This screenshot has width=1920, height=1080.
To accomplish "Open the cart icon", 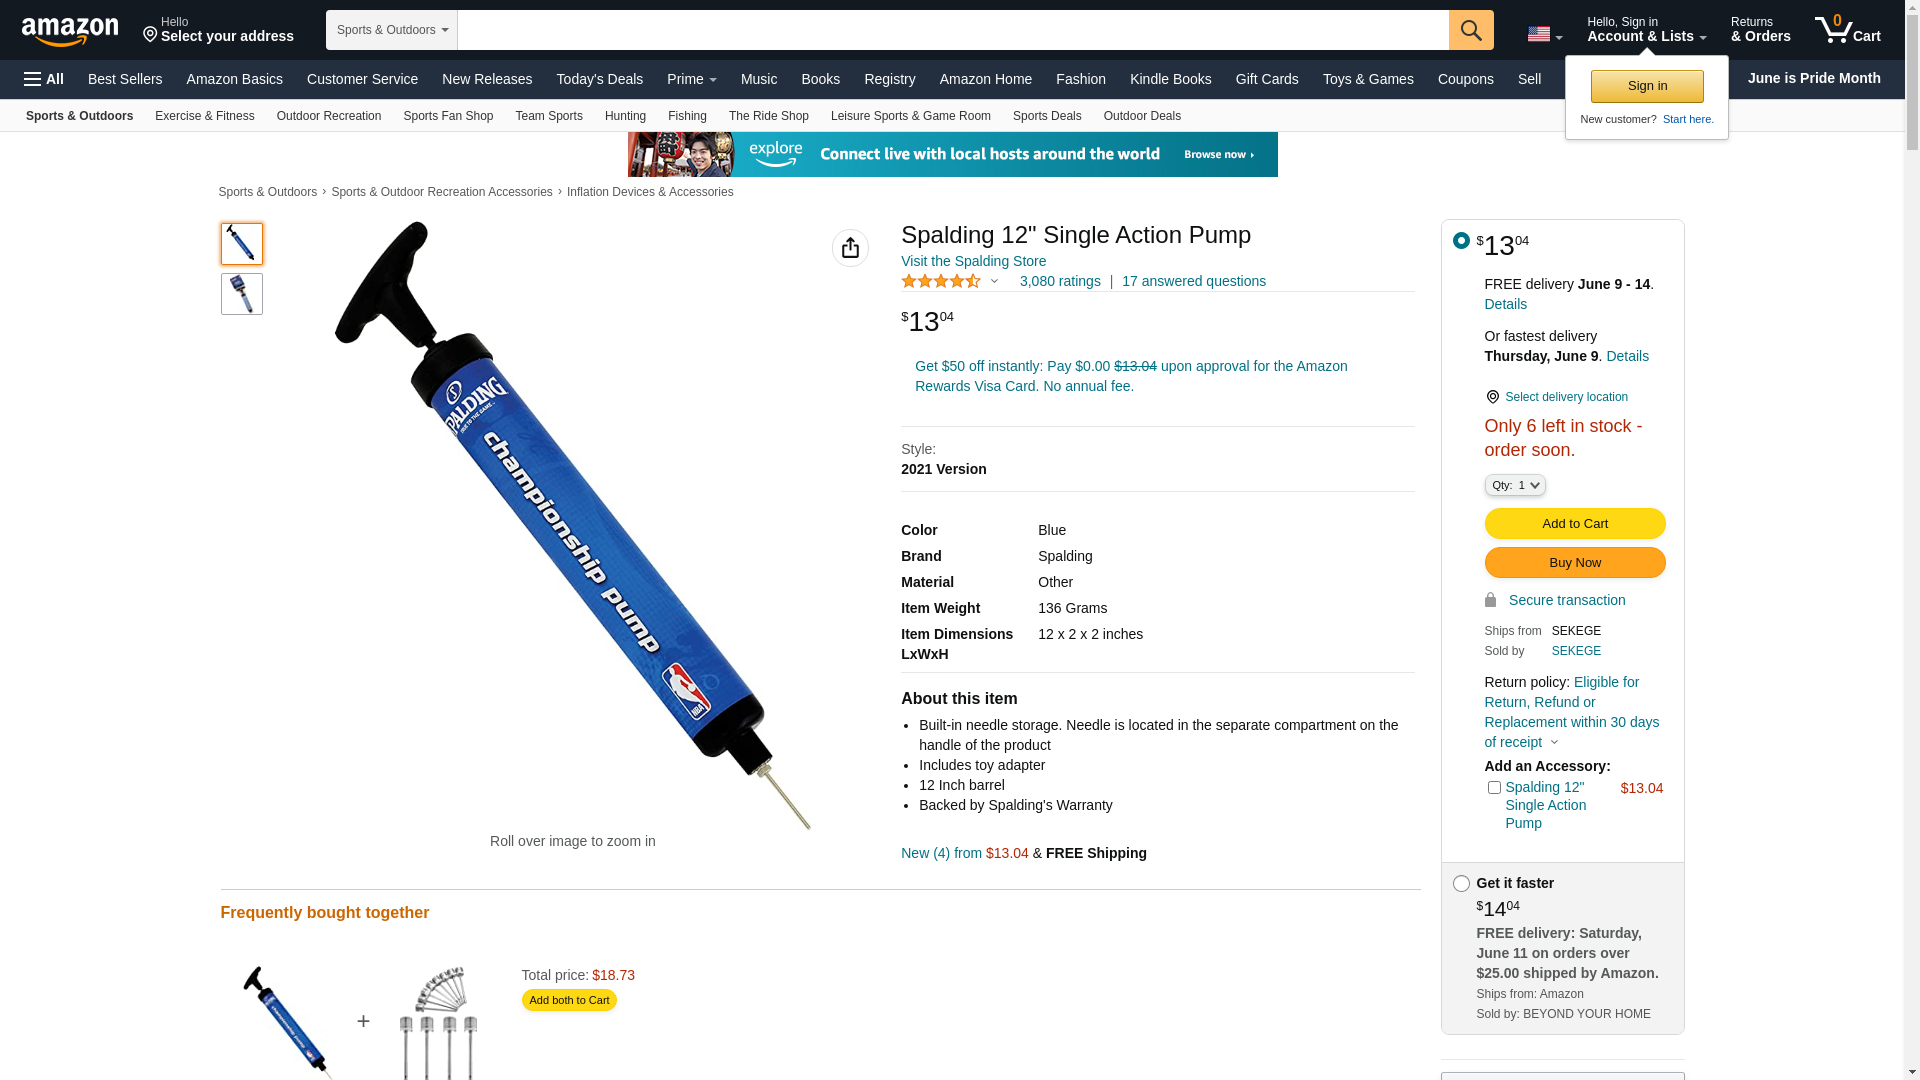I will point(1847,29).
